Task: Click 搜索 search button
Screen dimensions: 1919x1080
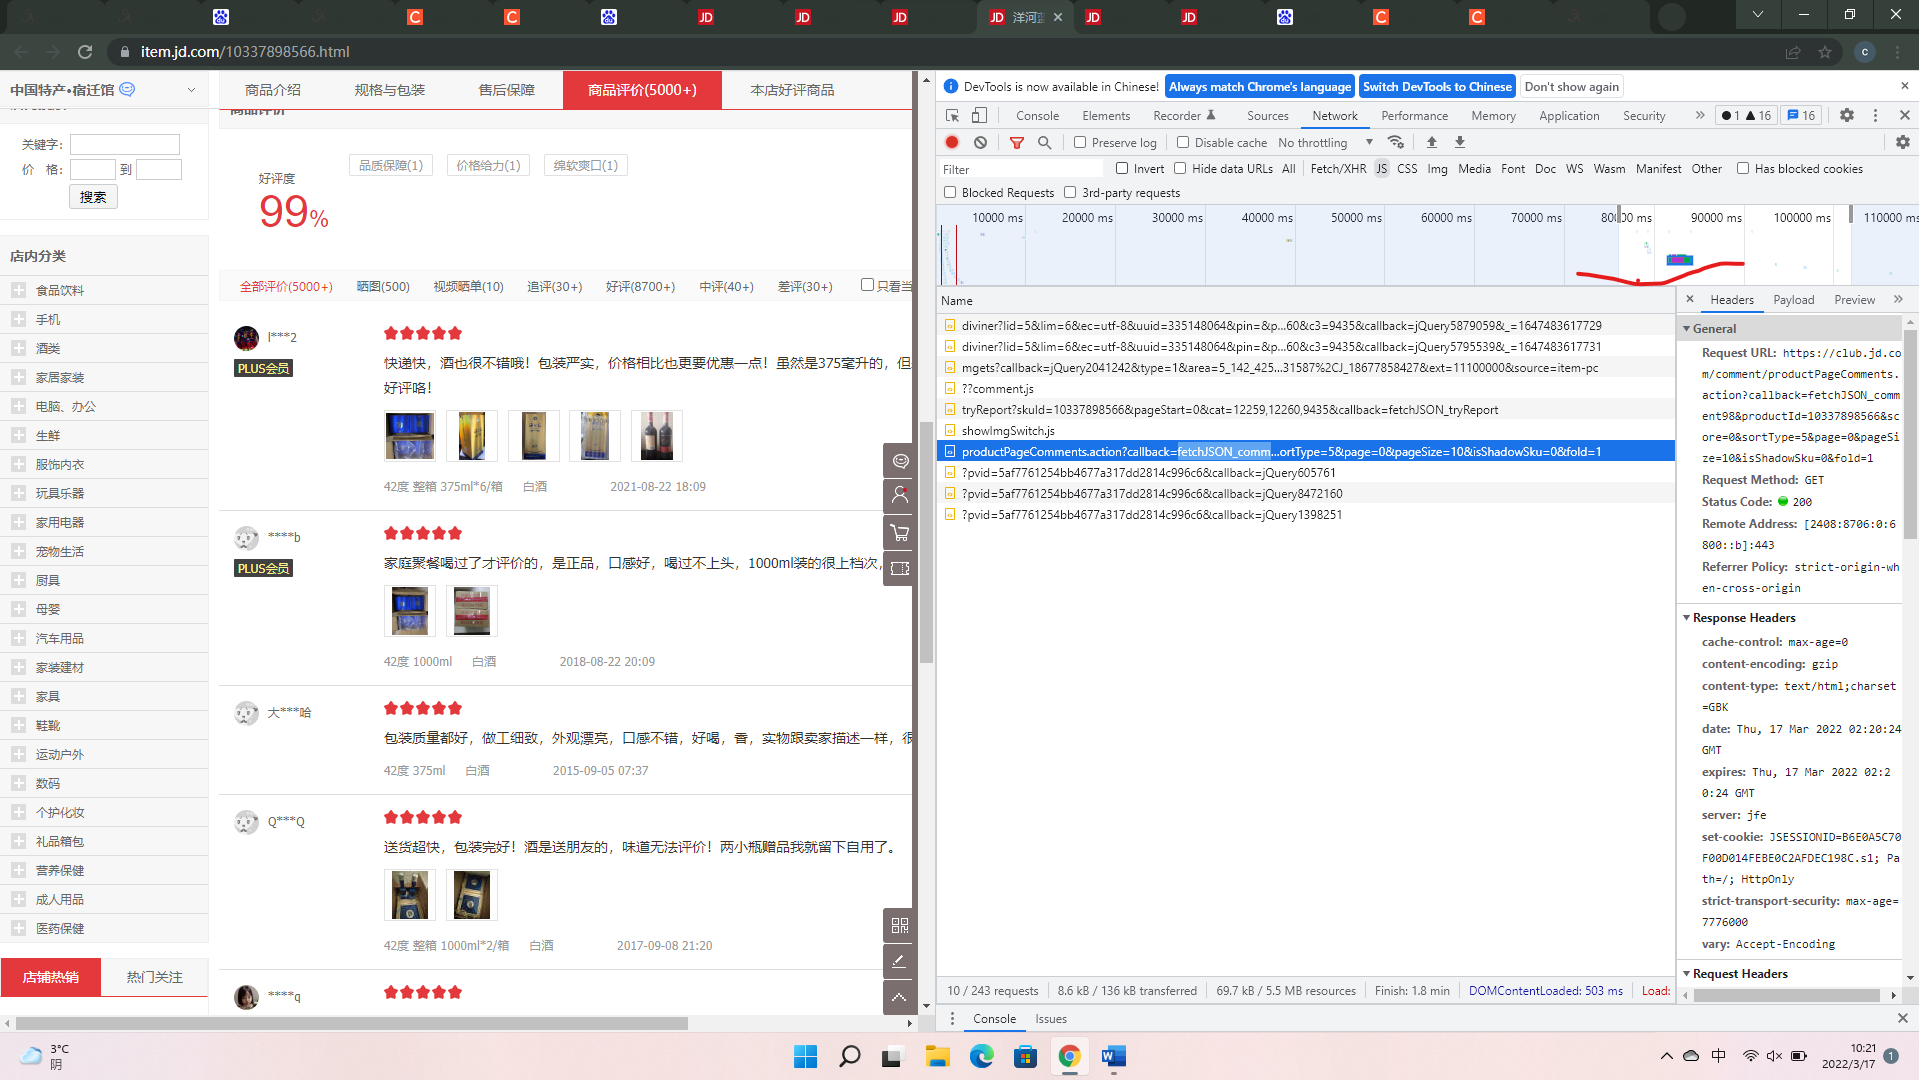Action: point(93,197)
